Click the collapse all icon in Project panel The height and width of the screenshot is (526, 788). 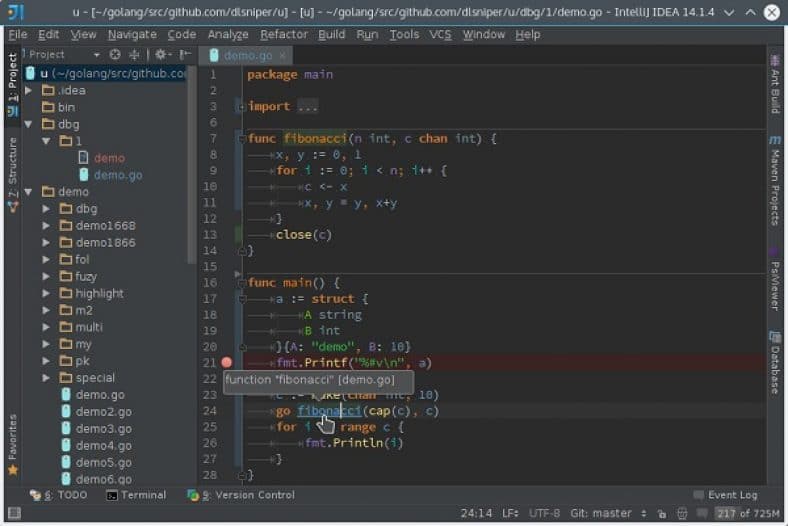click(x=134, y=55)
